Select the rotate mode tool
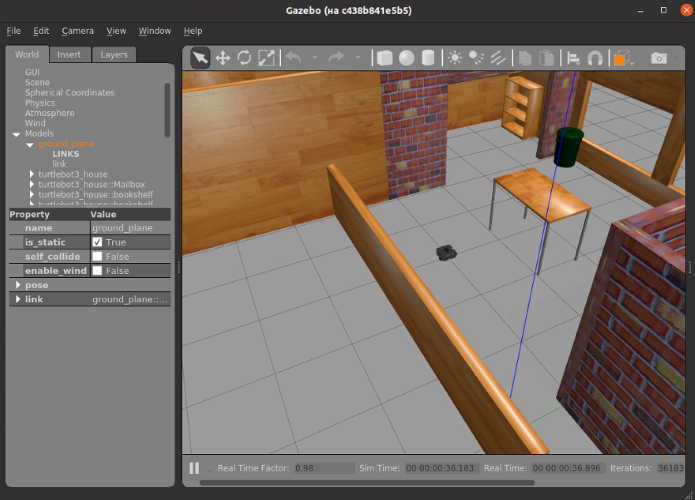 tap(244, 58)
